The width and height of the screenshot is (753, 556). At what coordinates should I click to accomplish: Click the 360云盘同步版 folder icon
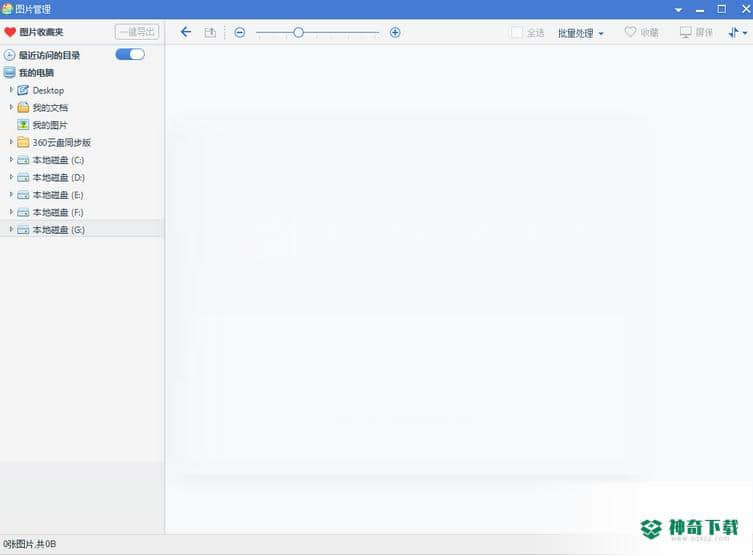23,142
